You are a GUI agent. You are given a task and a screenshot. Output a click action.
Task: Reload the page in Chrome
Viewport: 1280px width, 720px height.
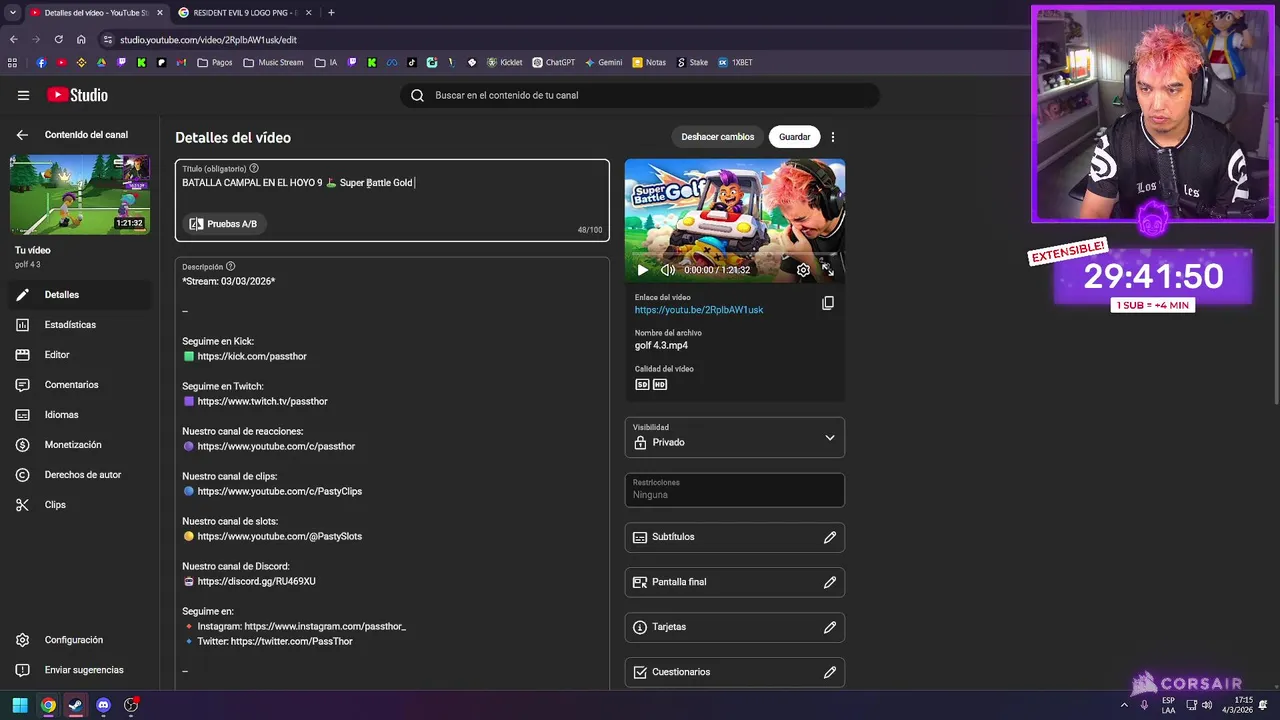59,40
